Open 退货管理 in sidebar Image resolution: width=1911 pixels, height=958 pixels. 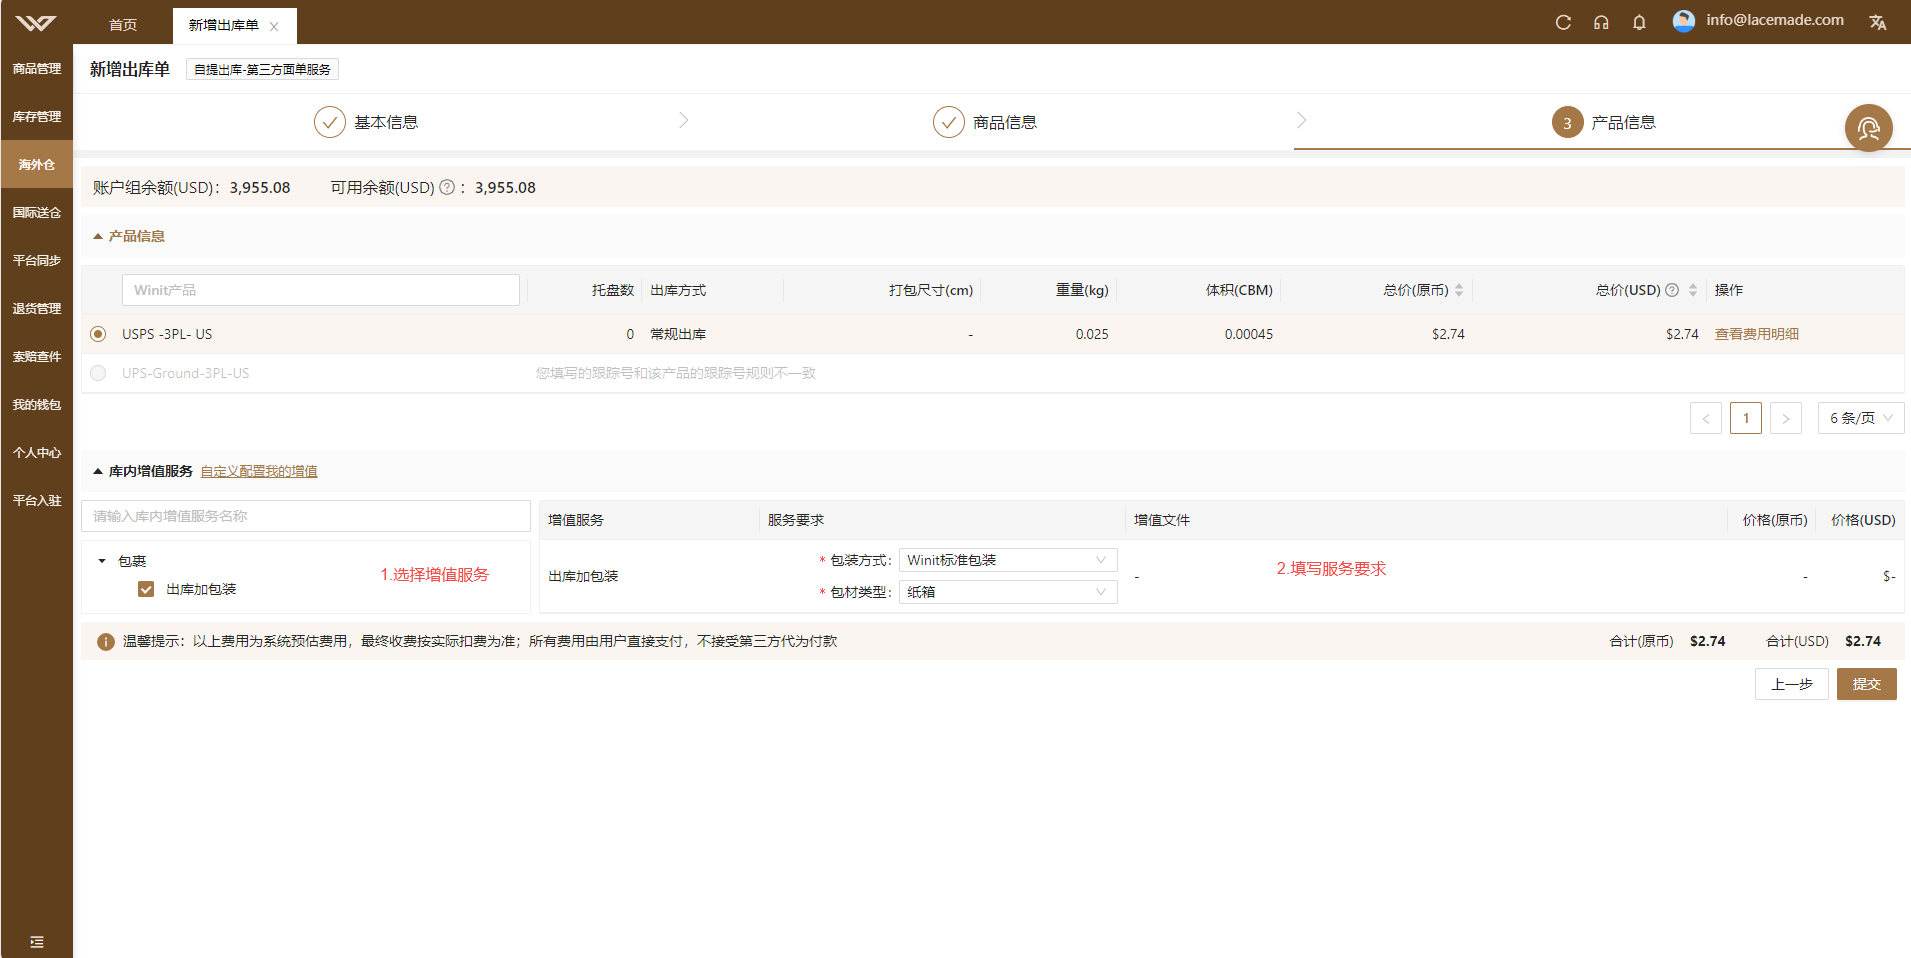click(x=37, y=308)
